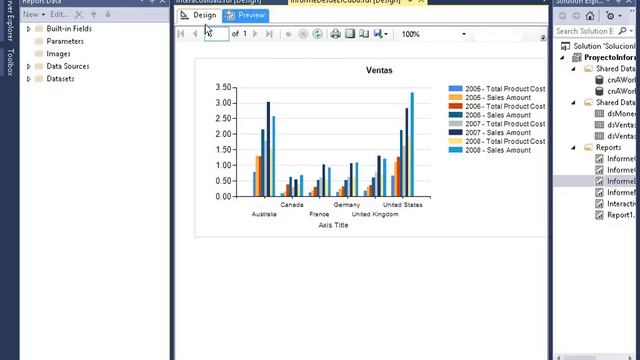The height and width of the screenshot is (360, 640).
Task: Go to previous page of report preview
Action: [x=195, y=34]
